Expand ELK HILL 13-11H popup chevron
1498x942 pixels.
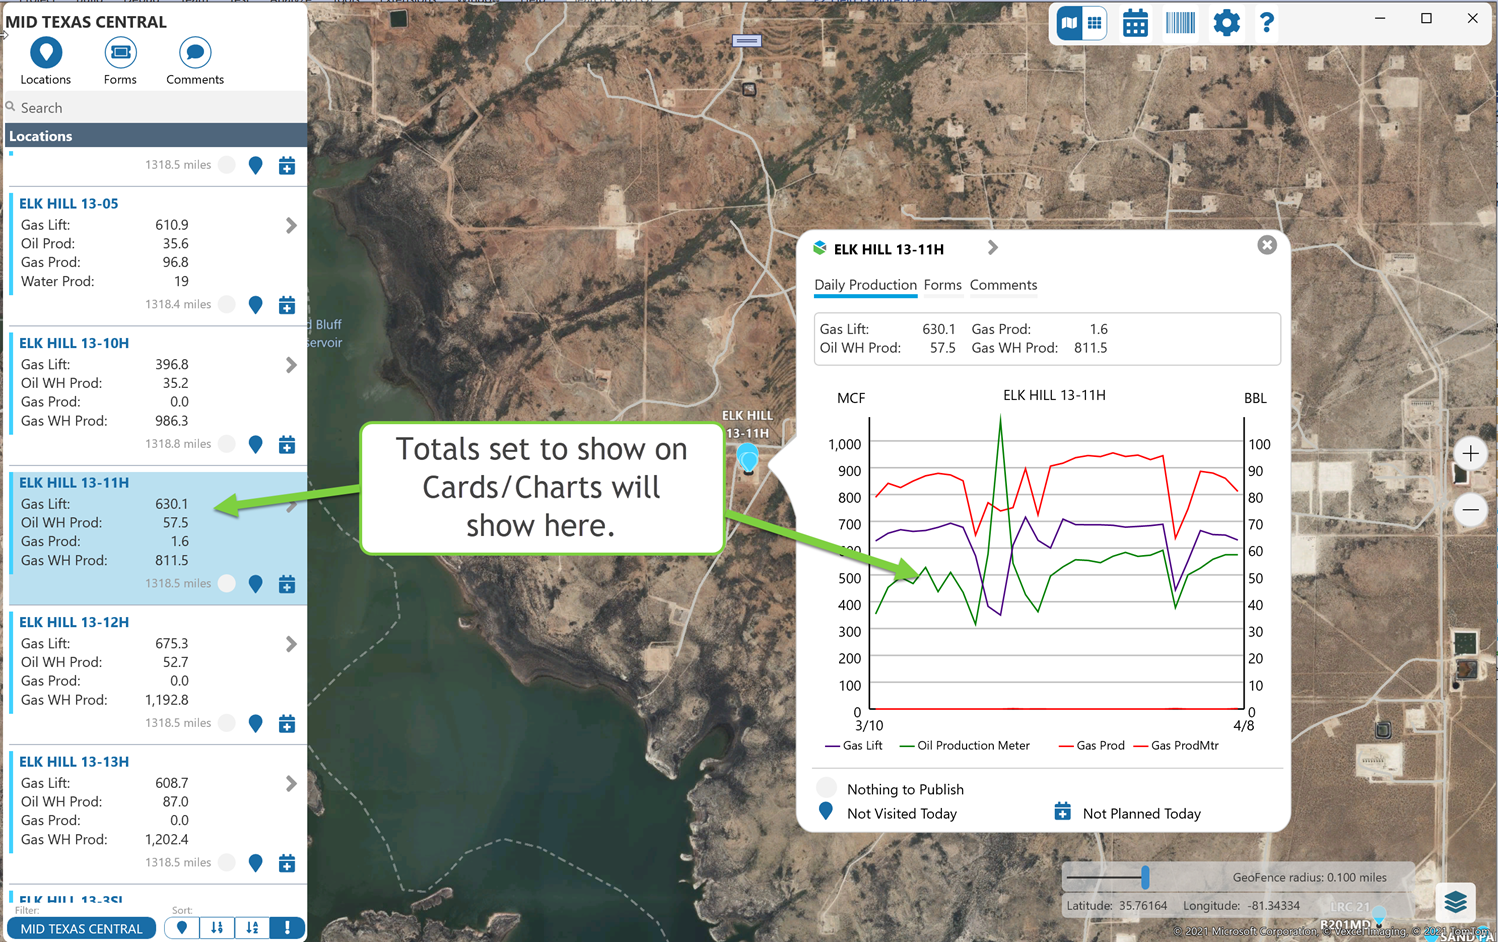(x=992, y=248)
